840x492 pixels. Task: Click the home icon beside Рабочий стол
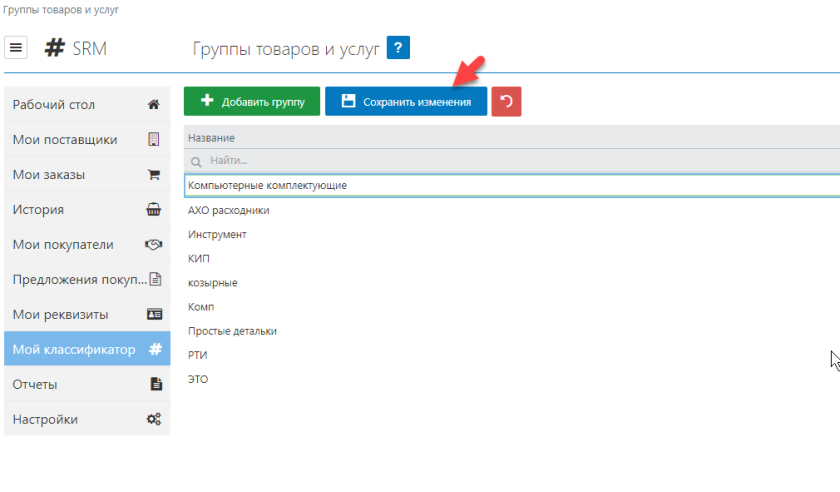(x=154, y=105)
